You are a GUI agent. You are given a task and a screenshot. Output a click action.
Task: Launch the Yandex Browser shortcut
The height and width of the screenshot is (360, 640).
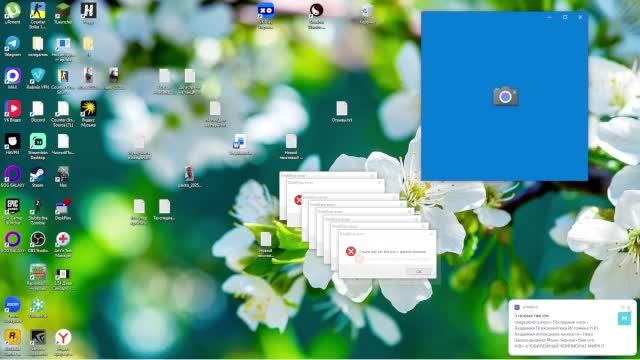pyautogui.click(x=63, y=338)
